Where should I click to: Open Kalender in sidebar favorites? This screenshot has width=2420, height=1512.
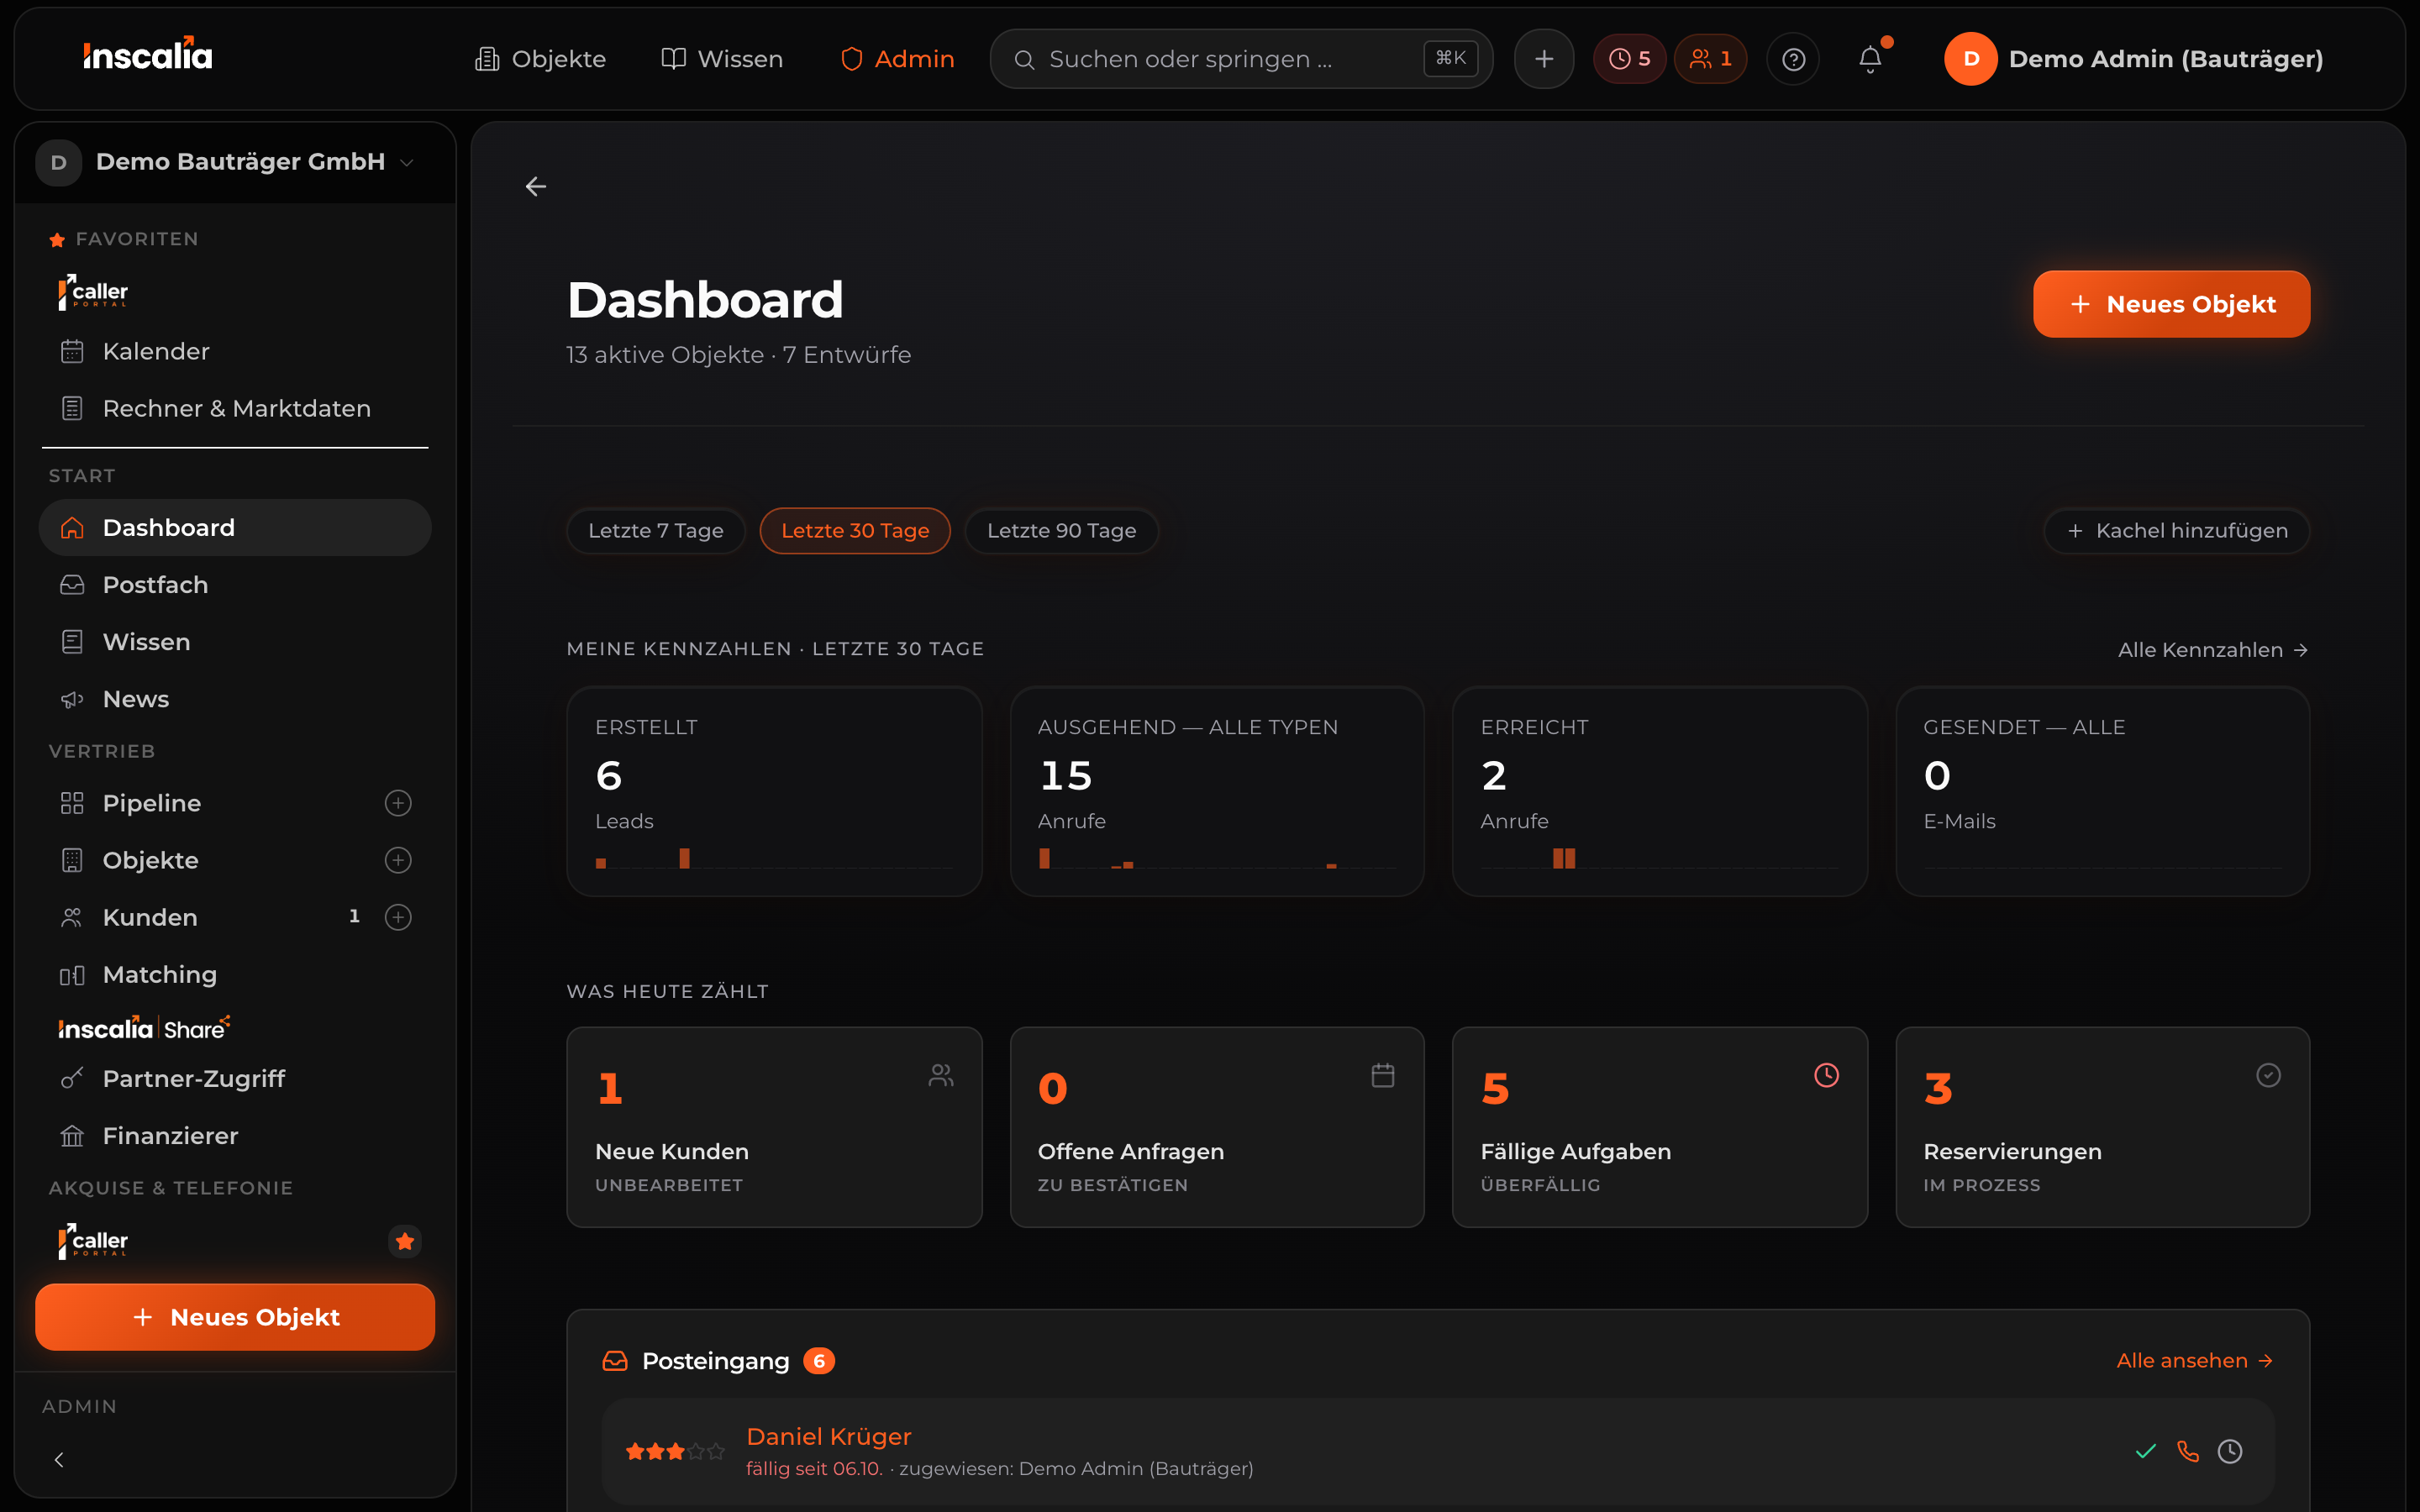click(x=235, y=351)
